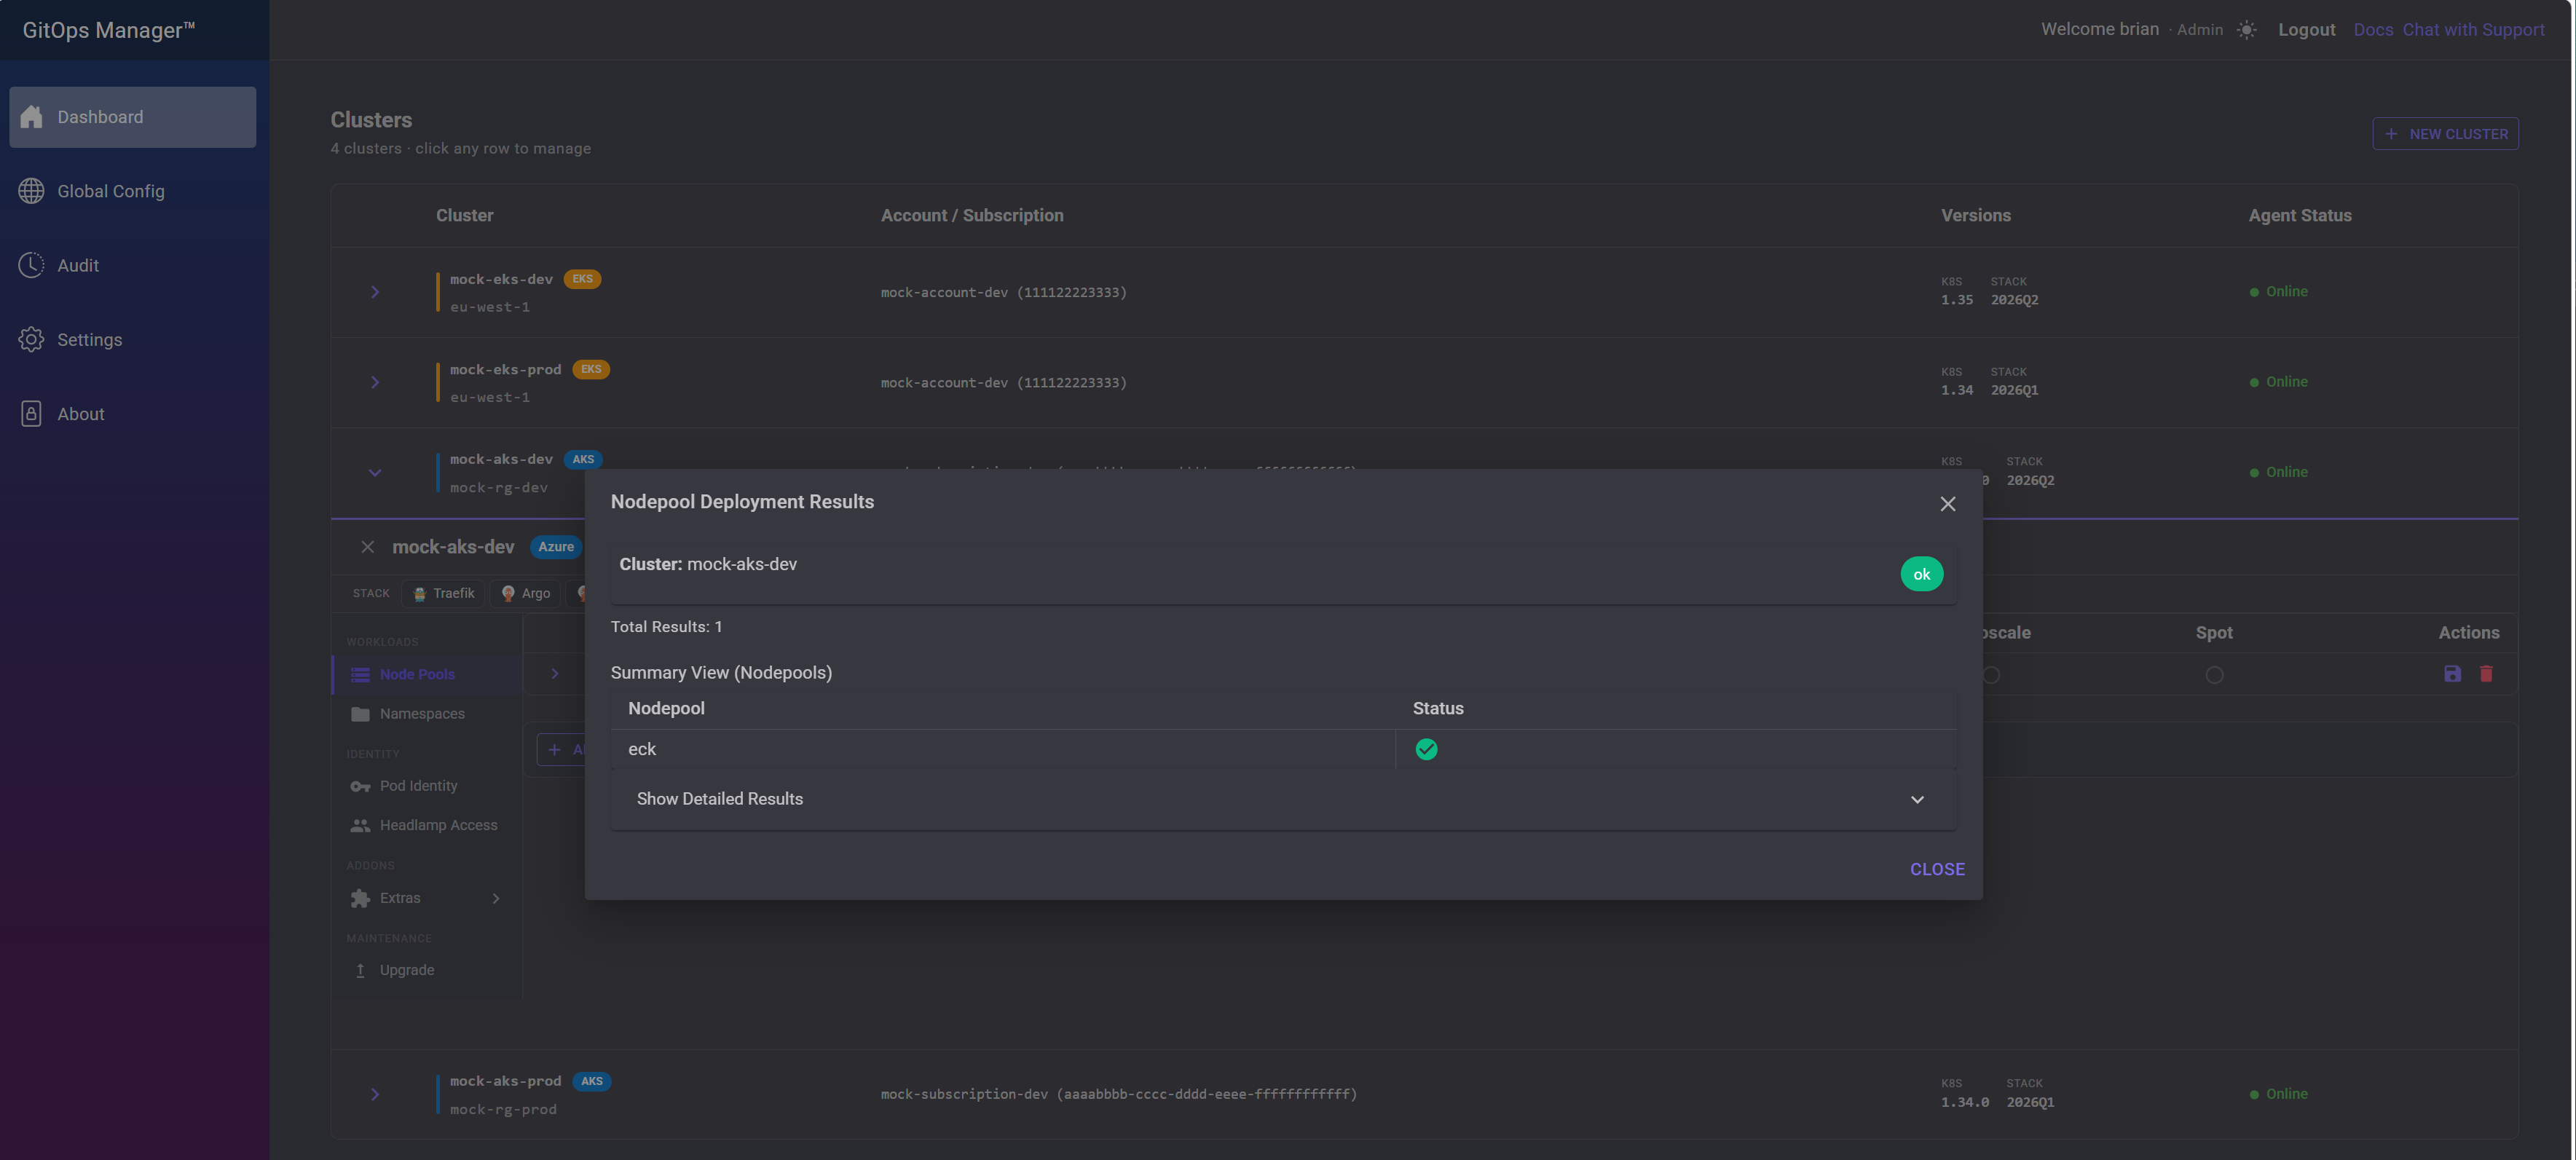Click the Namespaces folder icon
Screen dimensions: 2576x1160
[360, 714]
